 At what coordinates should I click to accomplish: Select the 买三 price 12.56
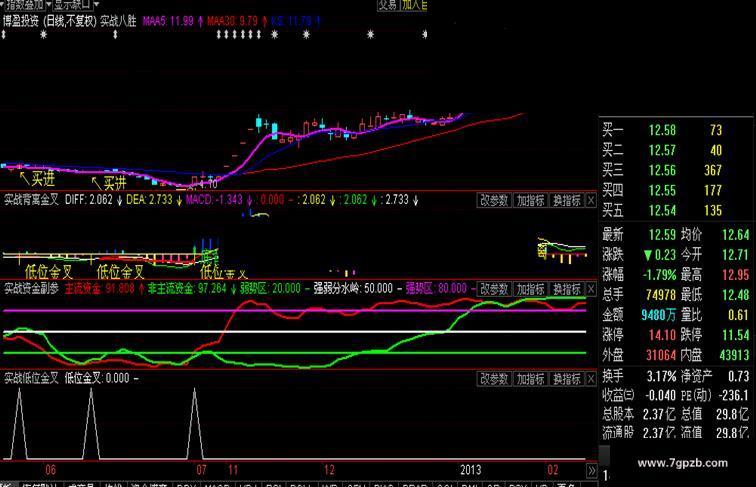pos(662,170)
